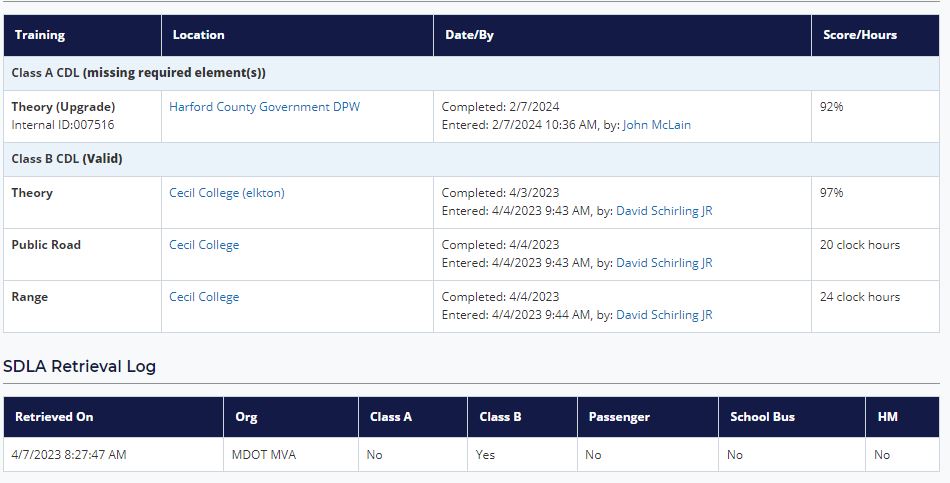Click the Retrieved On column header
Screen dimensions: 950x483
point(54,417)
